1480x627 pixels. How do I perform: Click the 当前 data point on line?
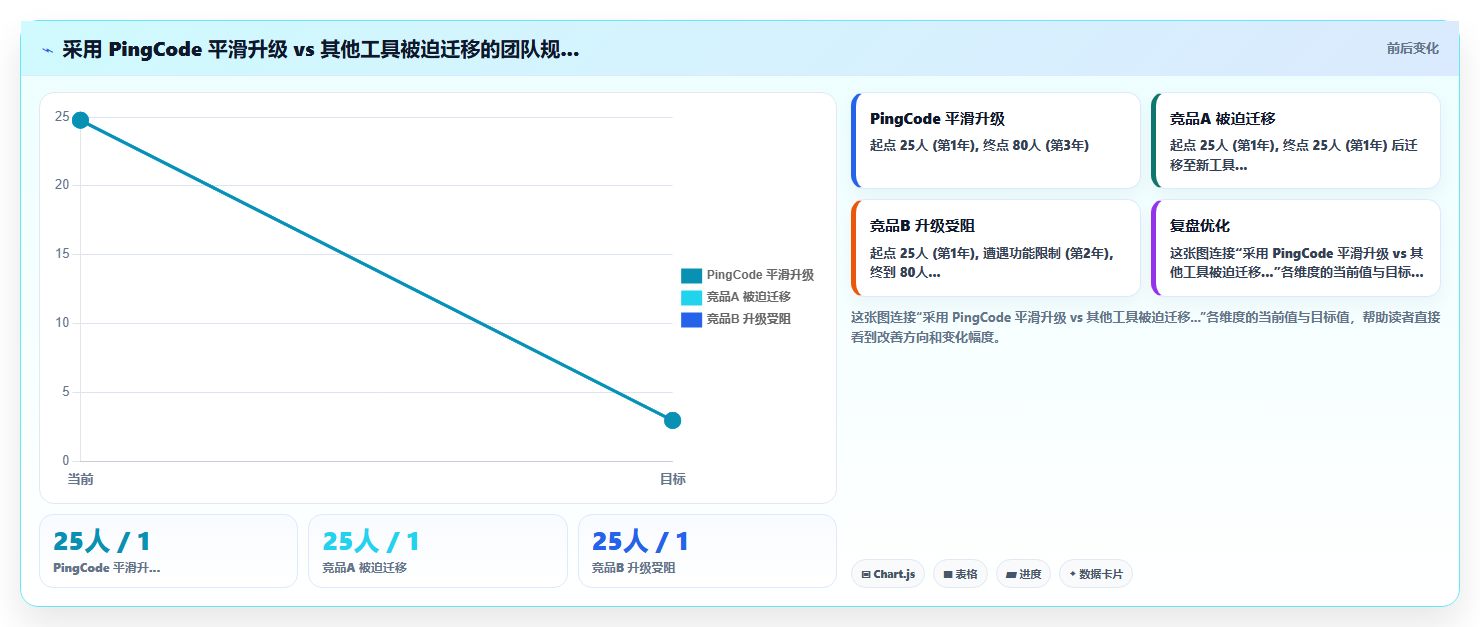(81, 120)
